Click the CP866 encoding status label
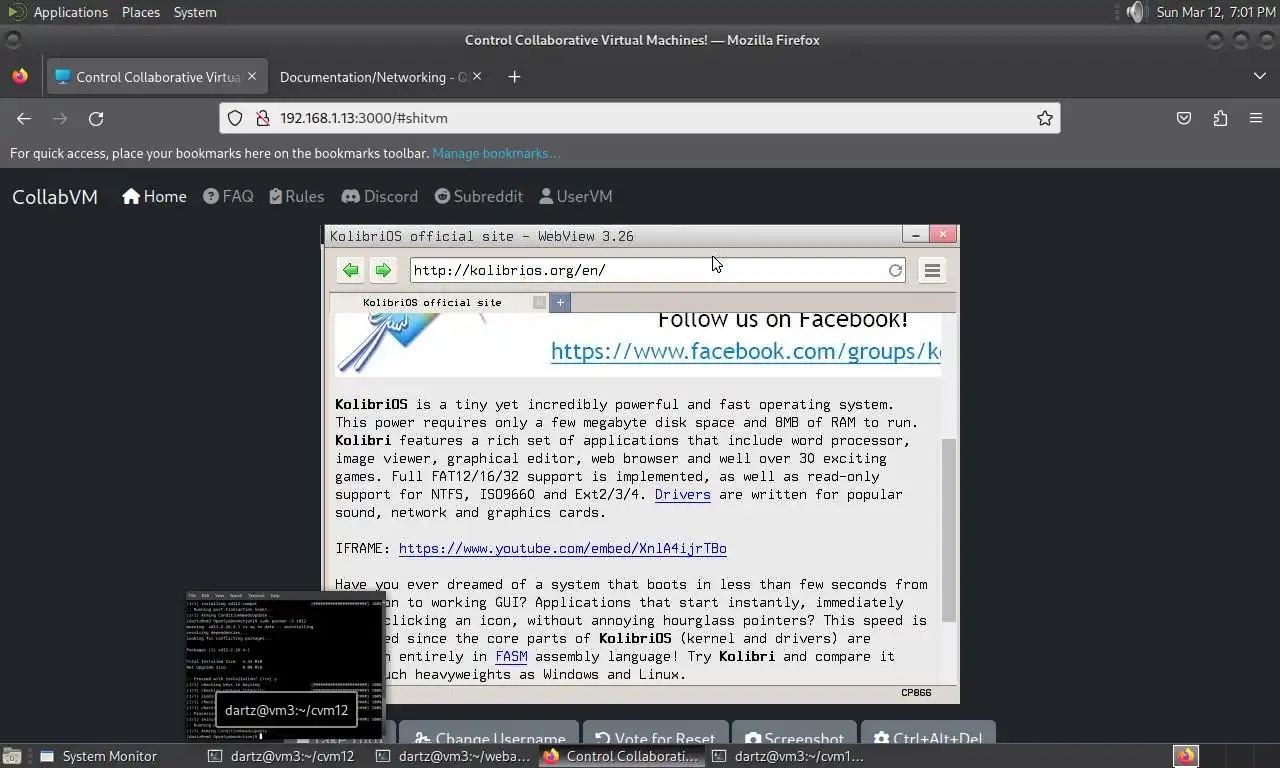This screenshot has height=768, width=1280. coord(916,692)
